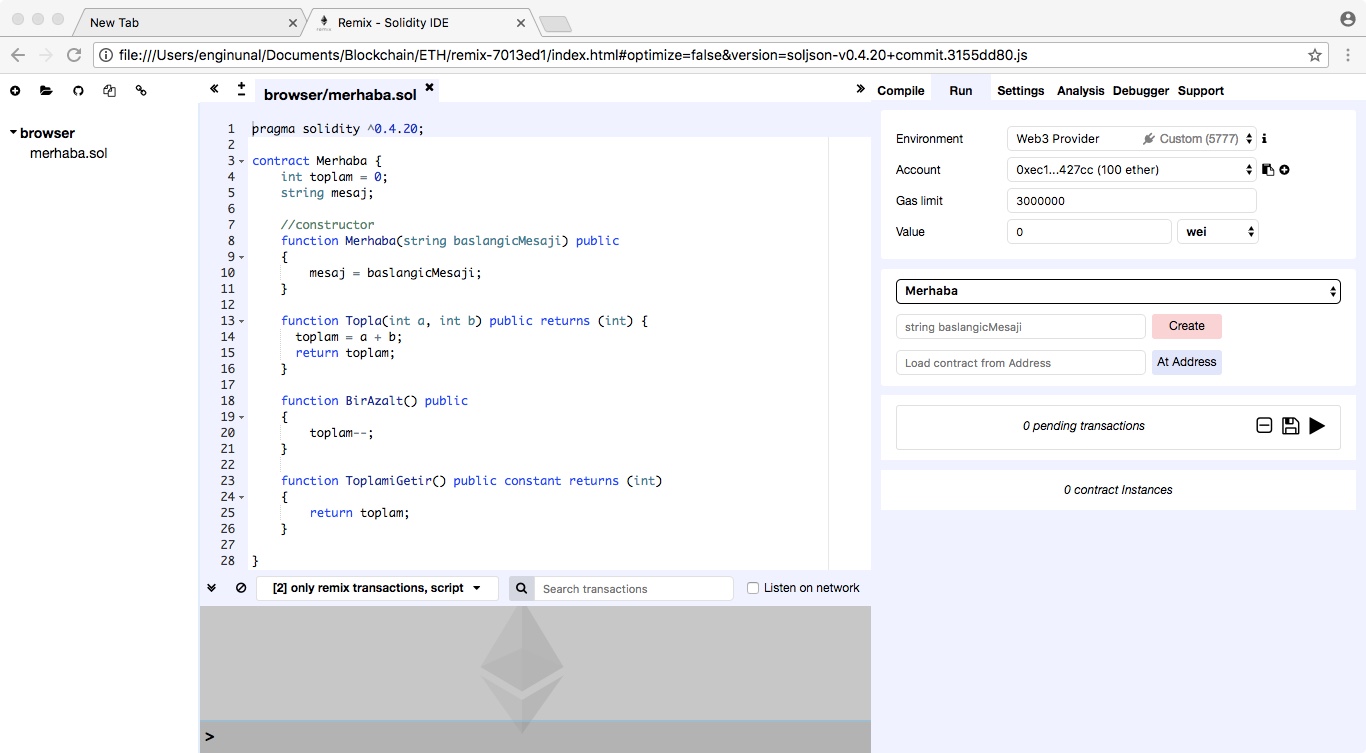Screen dimensions: 1366x753
Task: Collapse terminal with double down arrows
Action: point(212,588)
